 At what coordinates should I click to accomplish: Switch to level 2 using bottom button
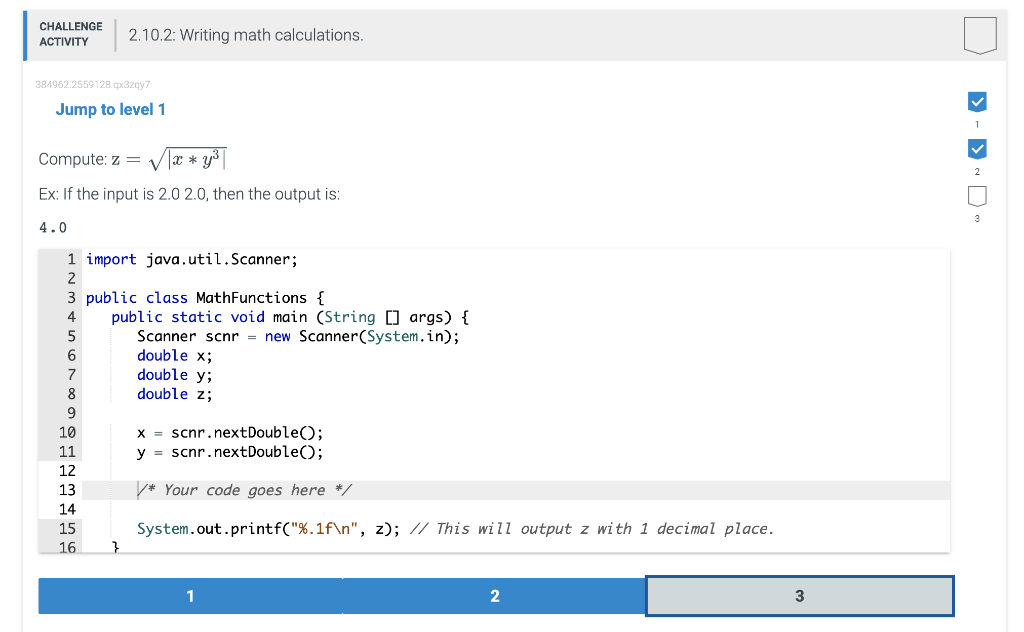point(494,595)
